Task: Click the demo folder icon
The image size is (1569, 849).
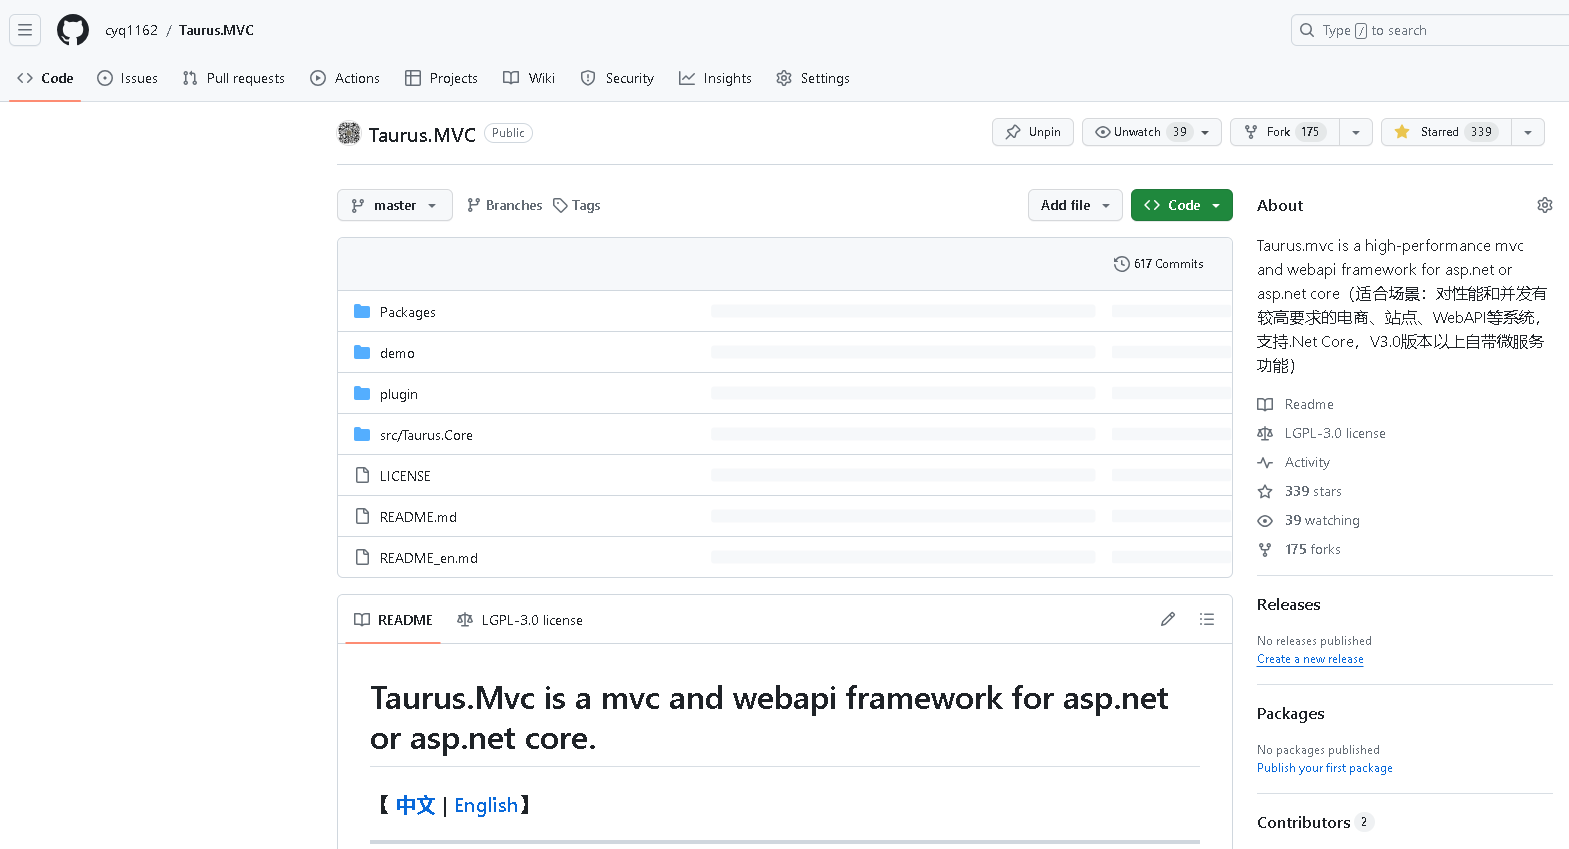Action: [362, 353]
